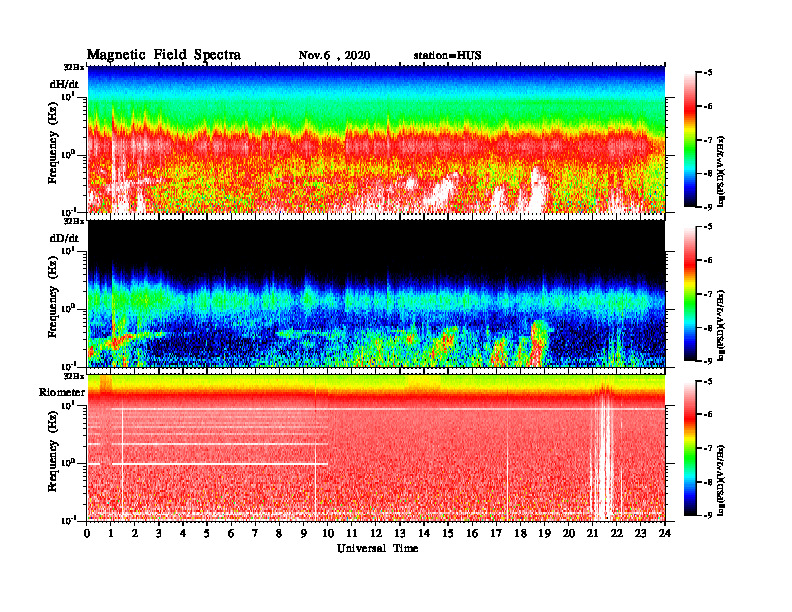
Task: Click hour "9" on the Universal Time axis
Action: pyautogui.click(x=303, y=534)
